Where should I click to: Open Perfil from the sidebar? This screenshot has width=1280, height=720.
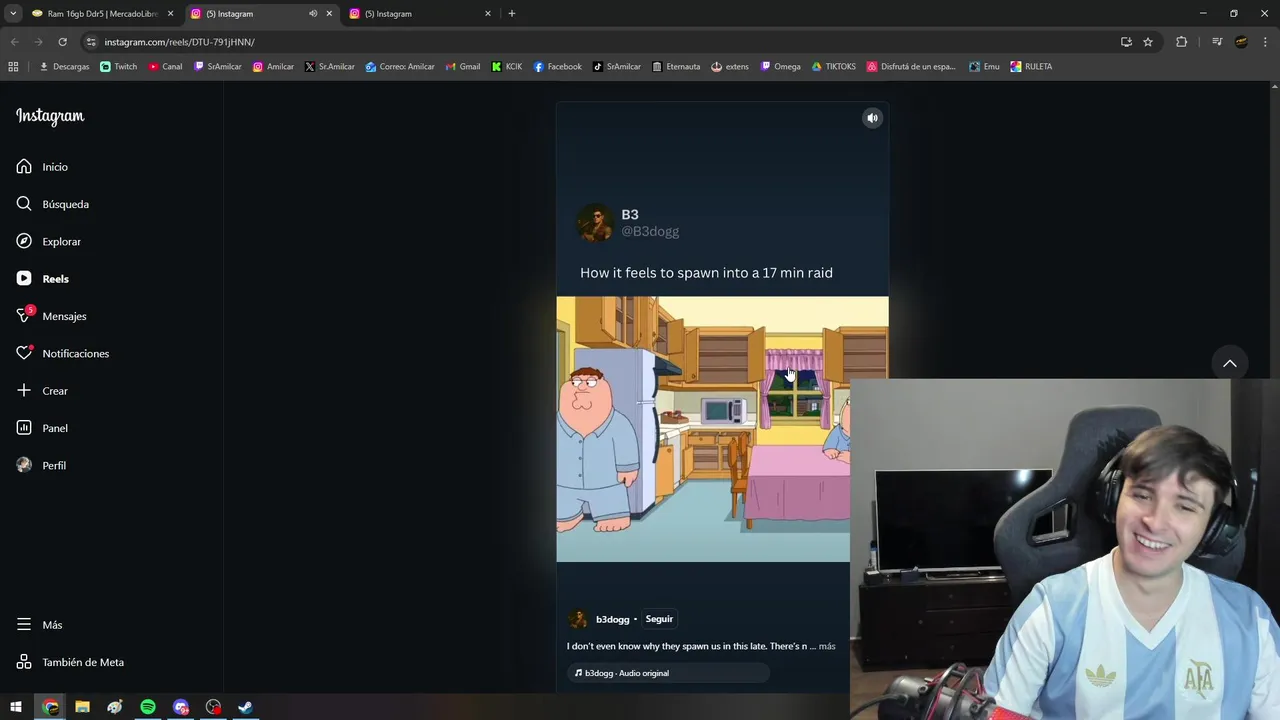tap(41, 466)
